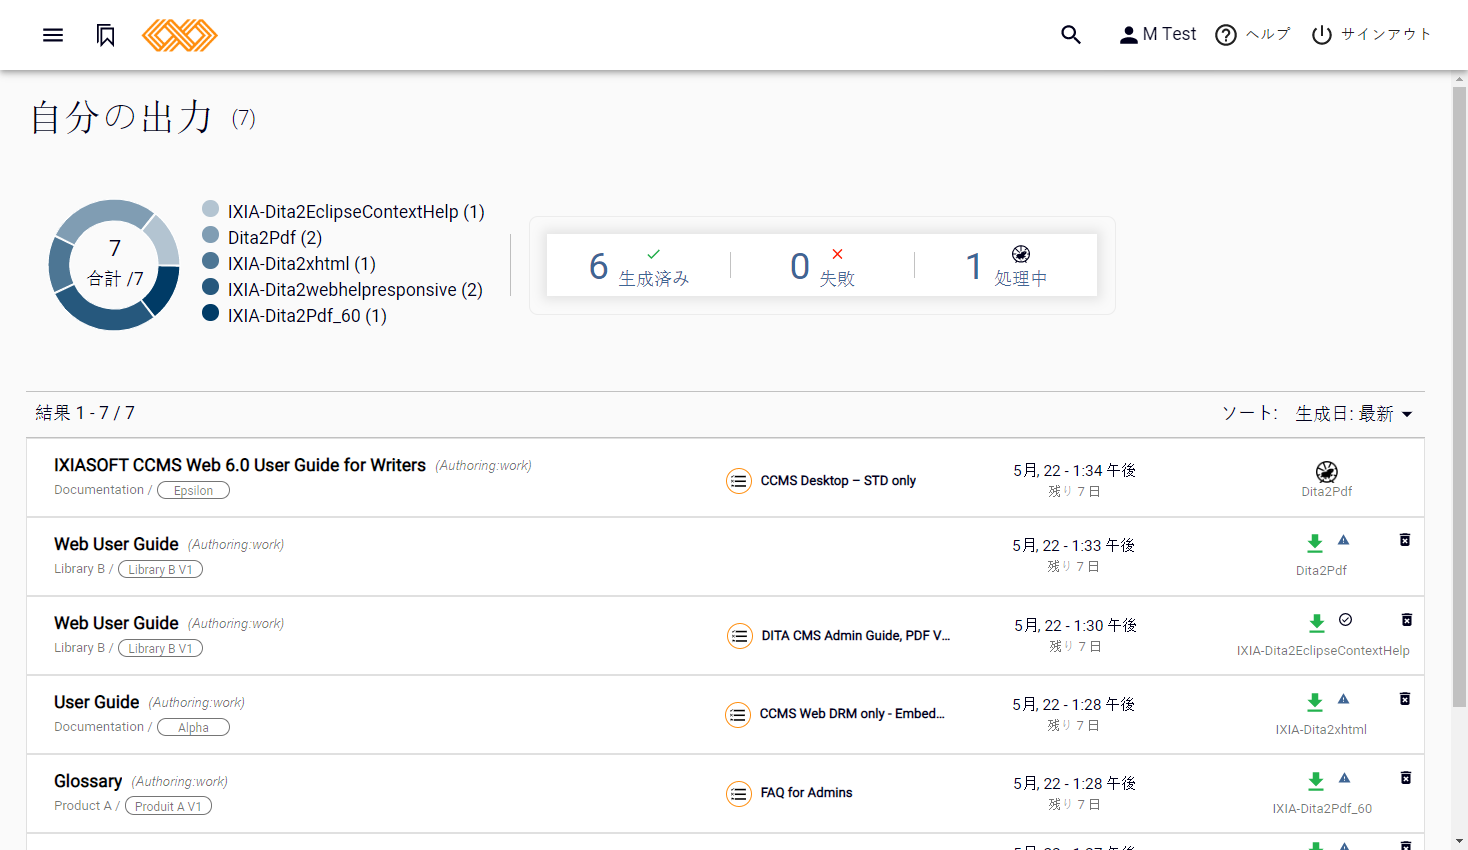Delete the Web User Guide Dita2Pdf output
1468x850 pixels.
[1405, 540]
